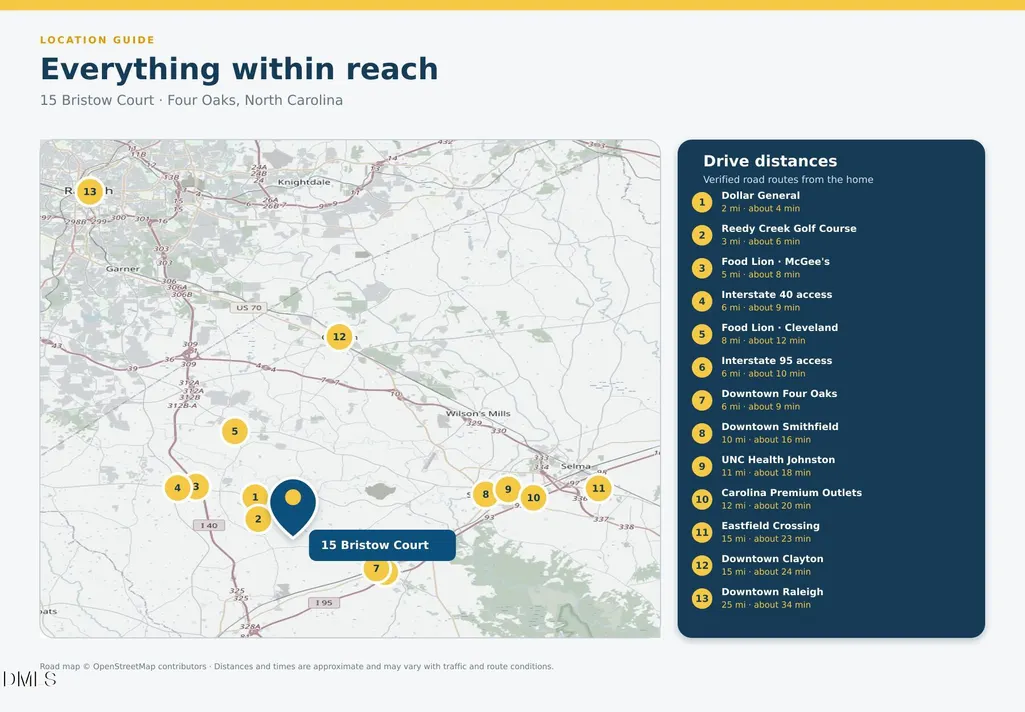
Task: Click the blue home location pin
Action: pos(293,507)
